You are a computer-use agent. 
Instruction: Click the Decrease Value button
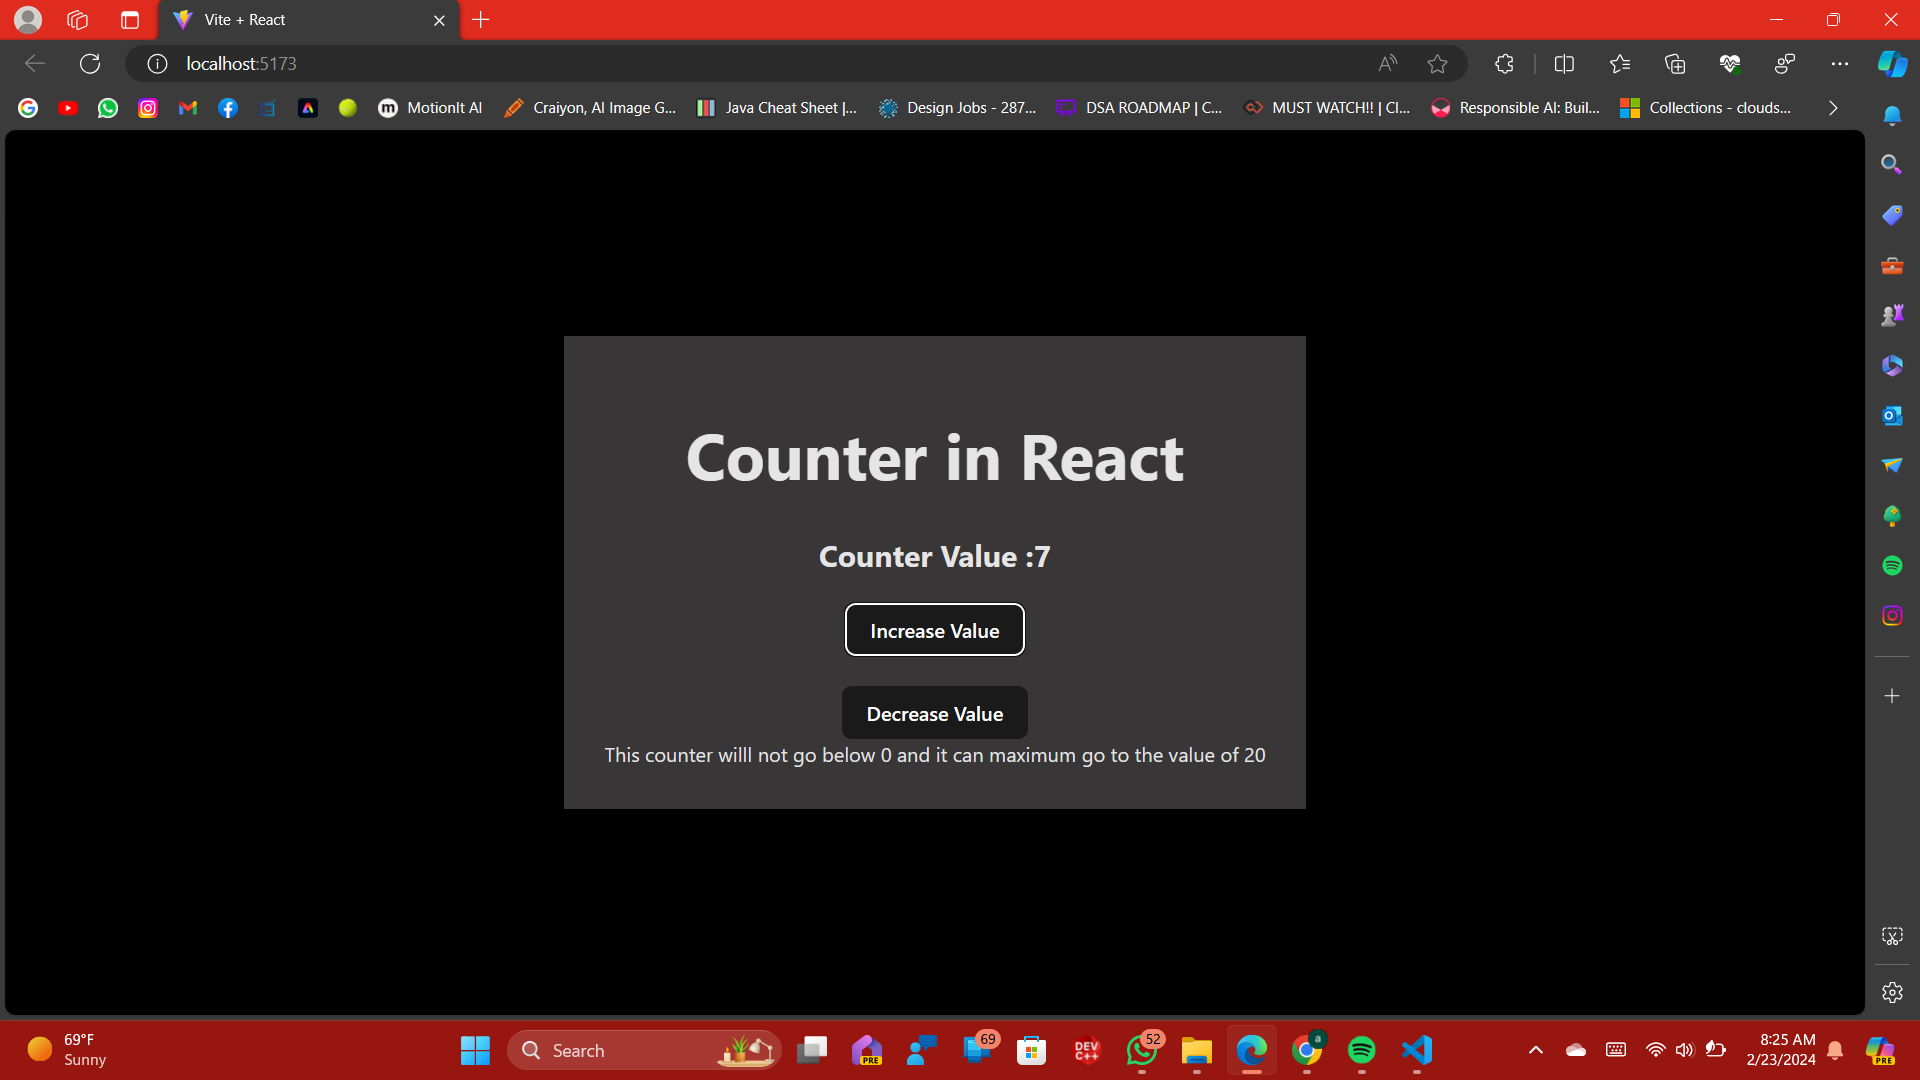[x=934, y=713]
